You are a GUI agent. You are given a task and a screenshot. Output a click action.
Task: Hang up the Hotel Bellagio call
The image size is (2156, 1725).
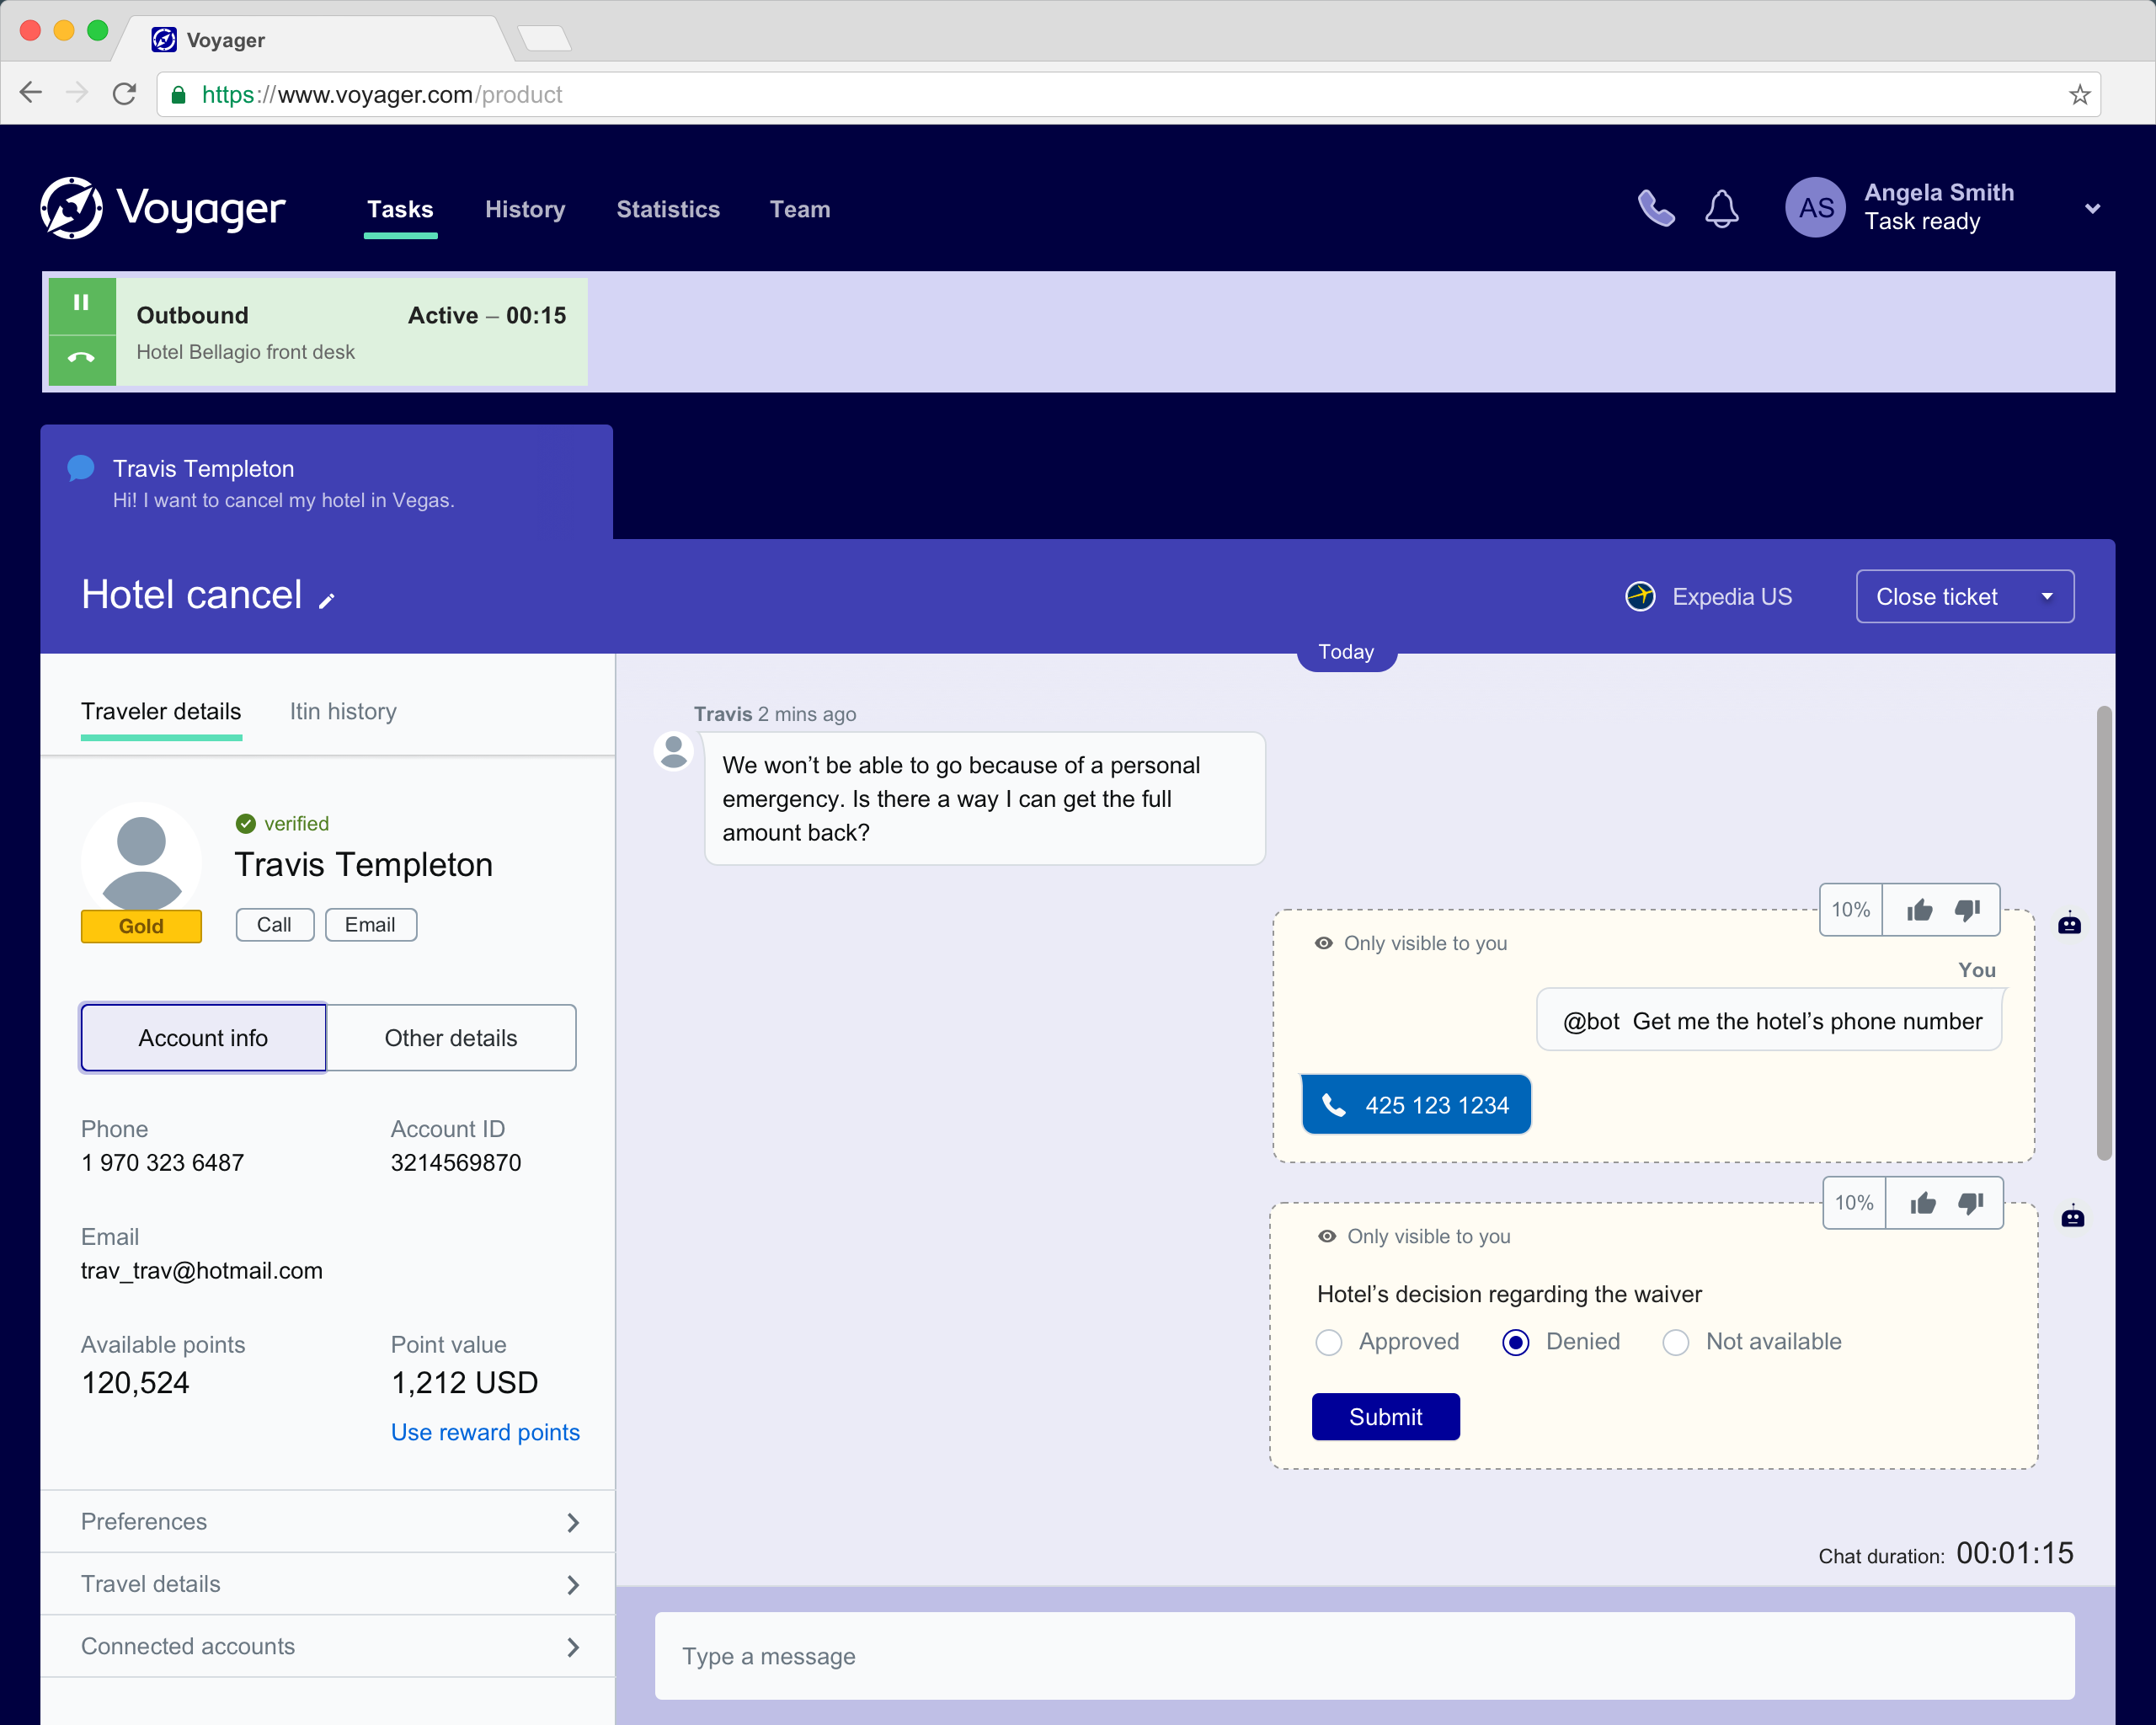click(81, 358)
